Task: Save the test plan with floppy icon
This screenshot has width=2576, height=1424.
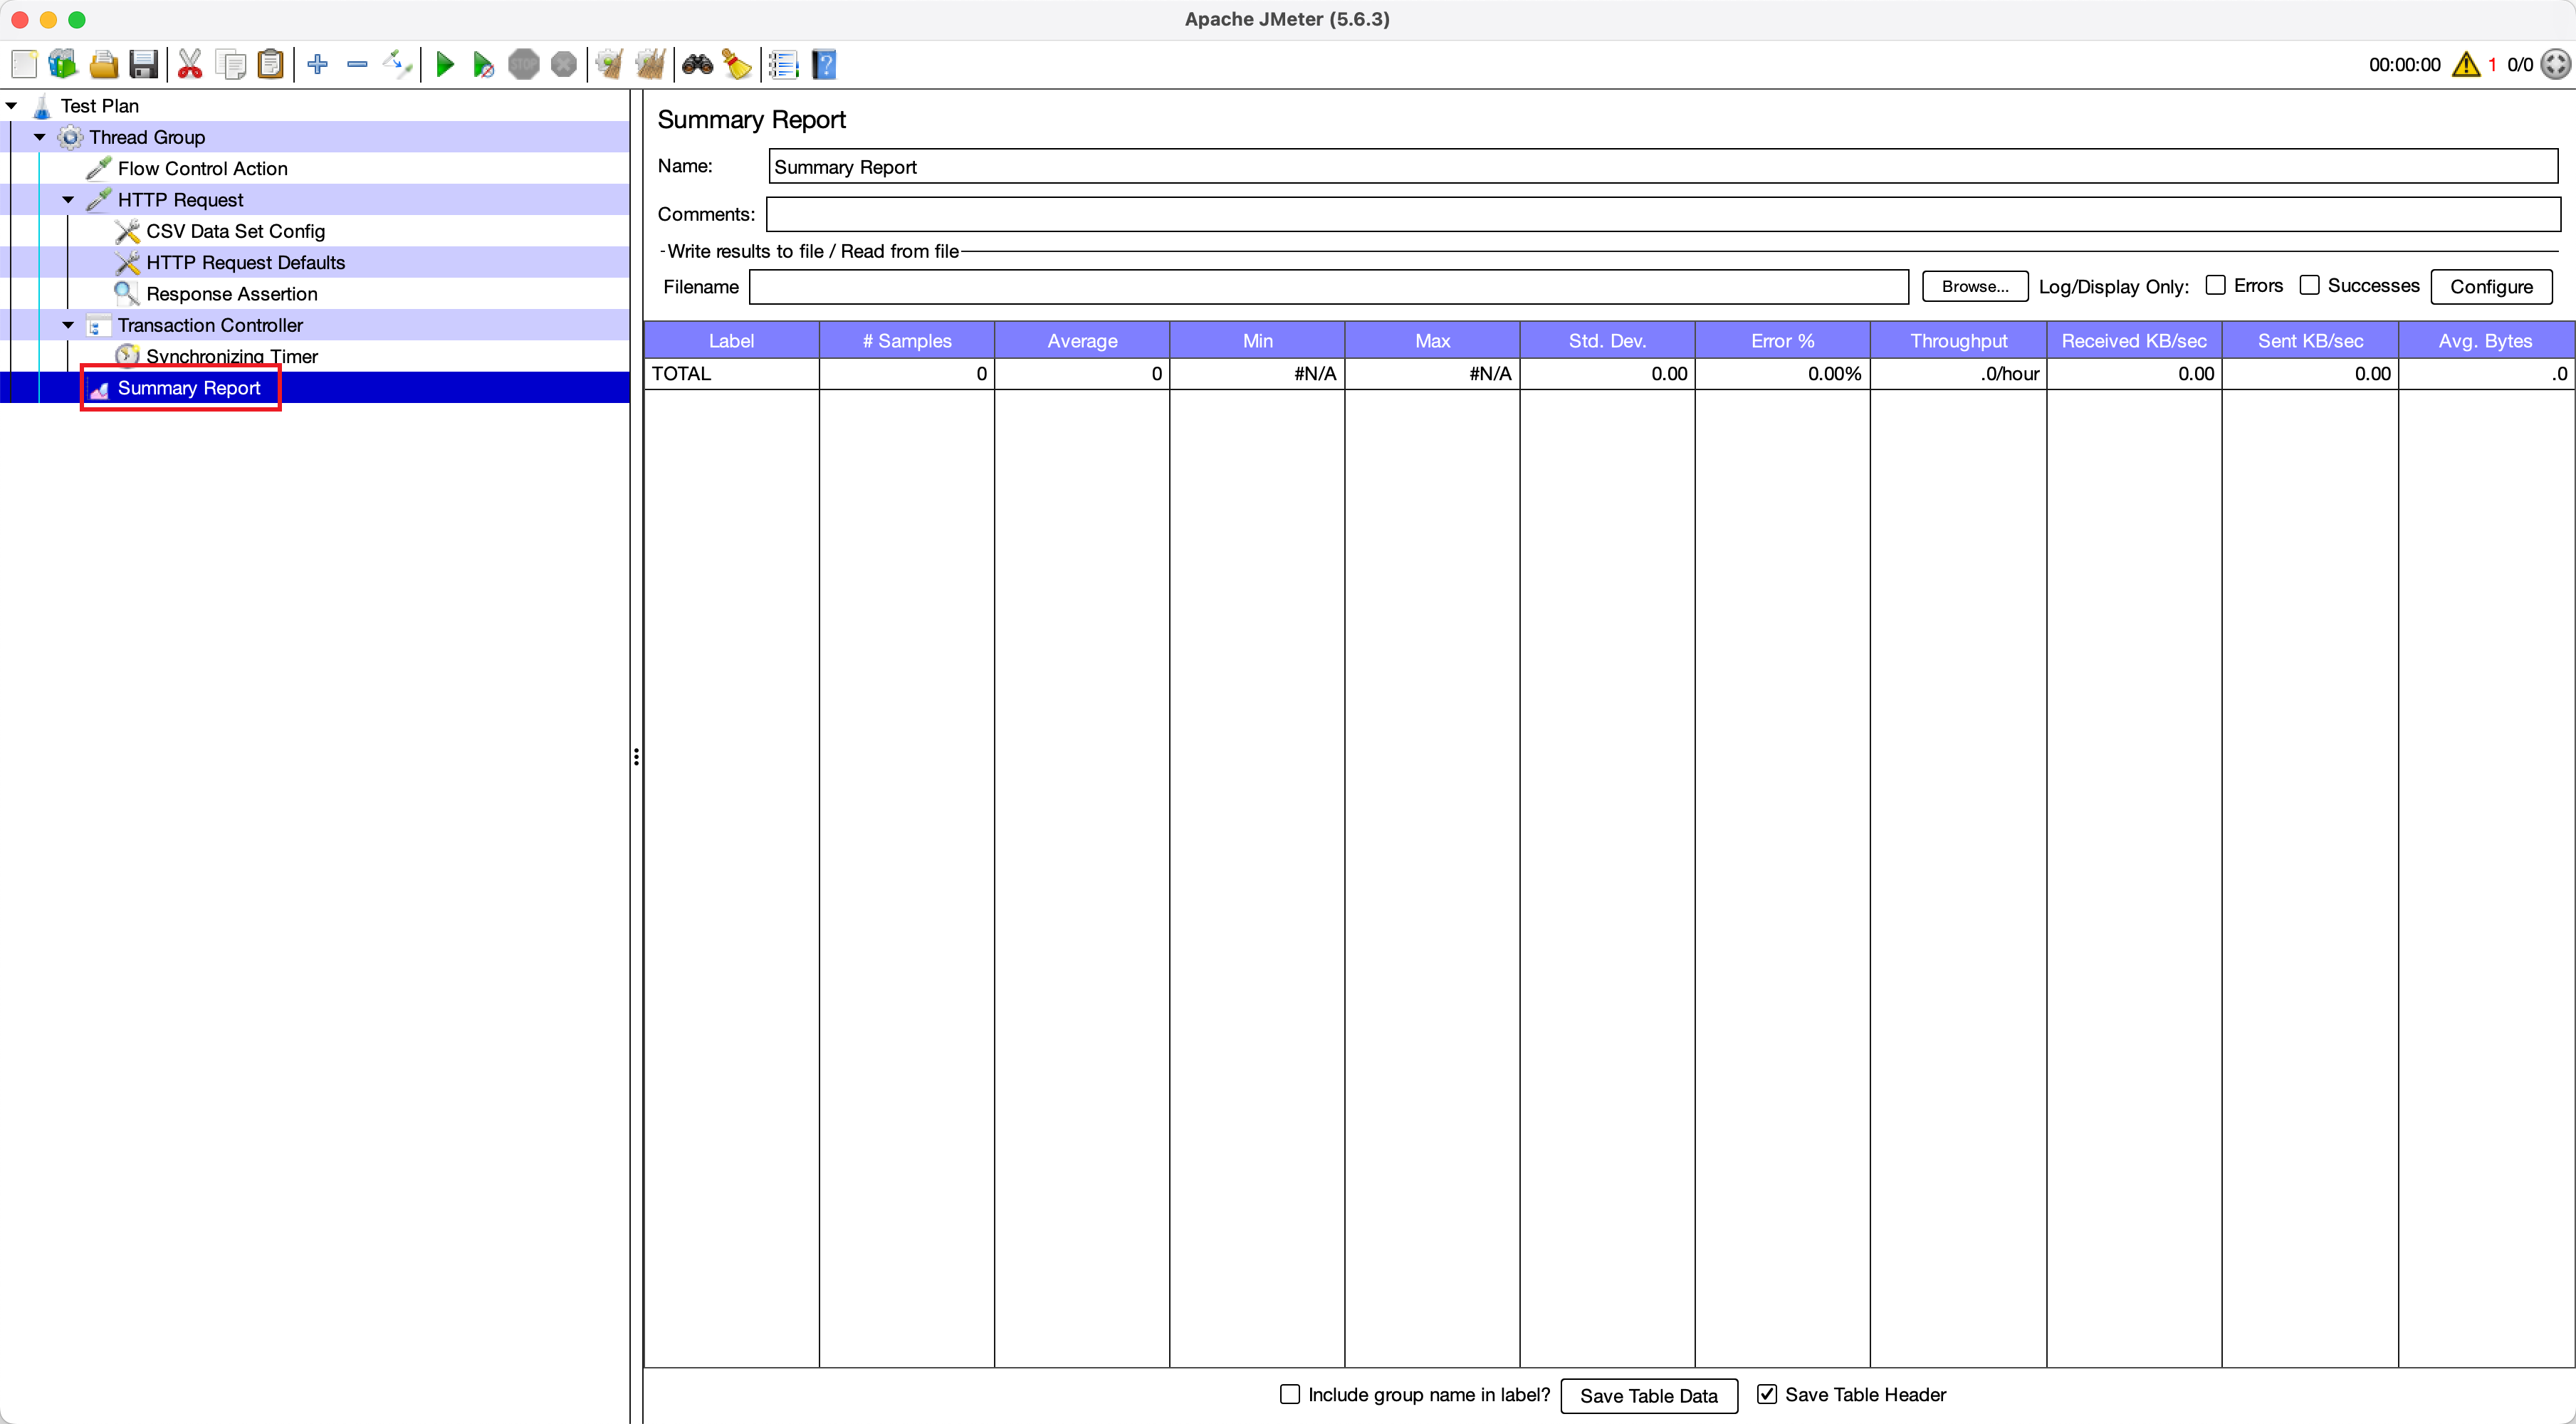Action: click(x=144, y=65)
